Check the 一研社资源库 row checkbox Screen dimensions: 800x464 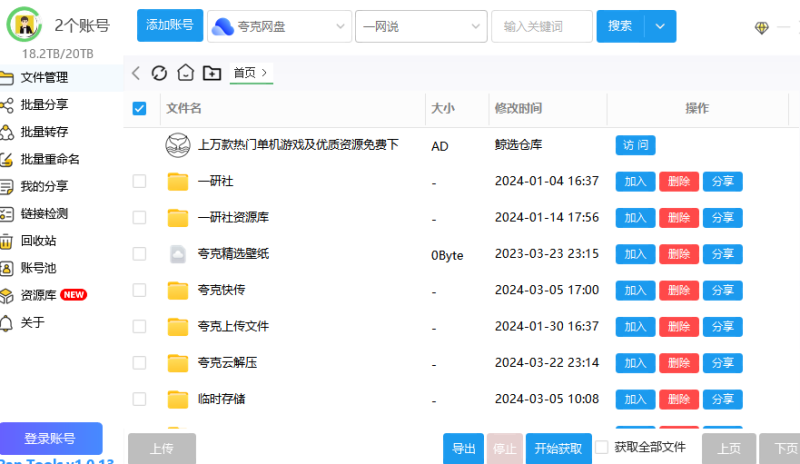click(x=139, y=217)
